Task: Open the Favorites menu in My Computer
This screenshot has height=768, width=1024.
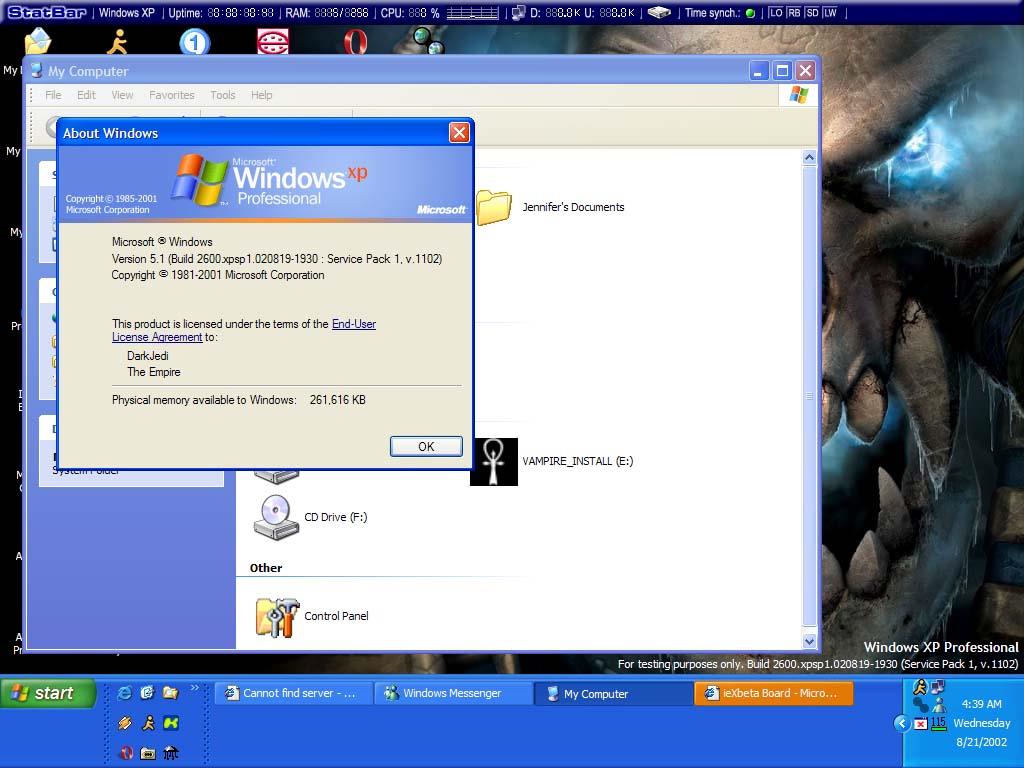Action: (x=172, y=95)
